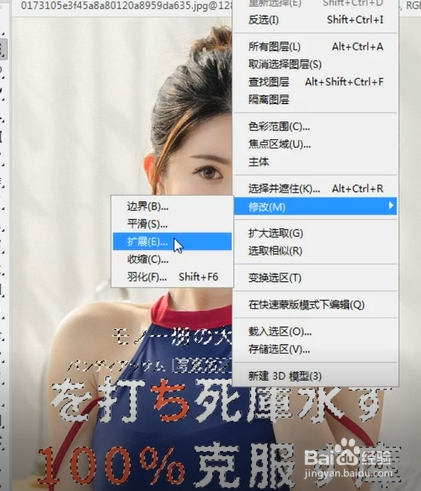
Task: Click the document tab filename
Action: pos(126,6)
